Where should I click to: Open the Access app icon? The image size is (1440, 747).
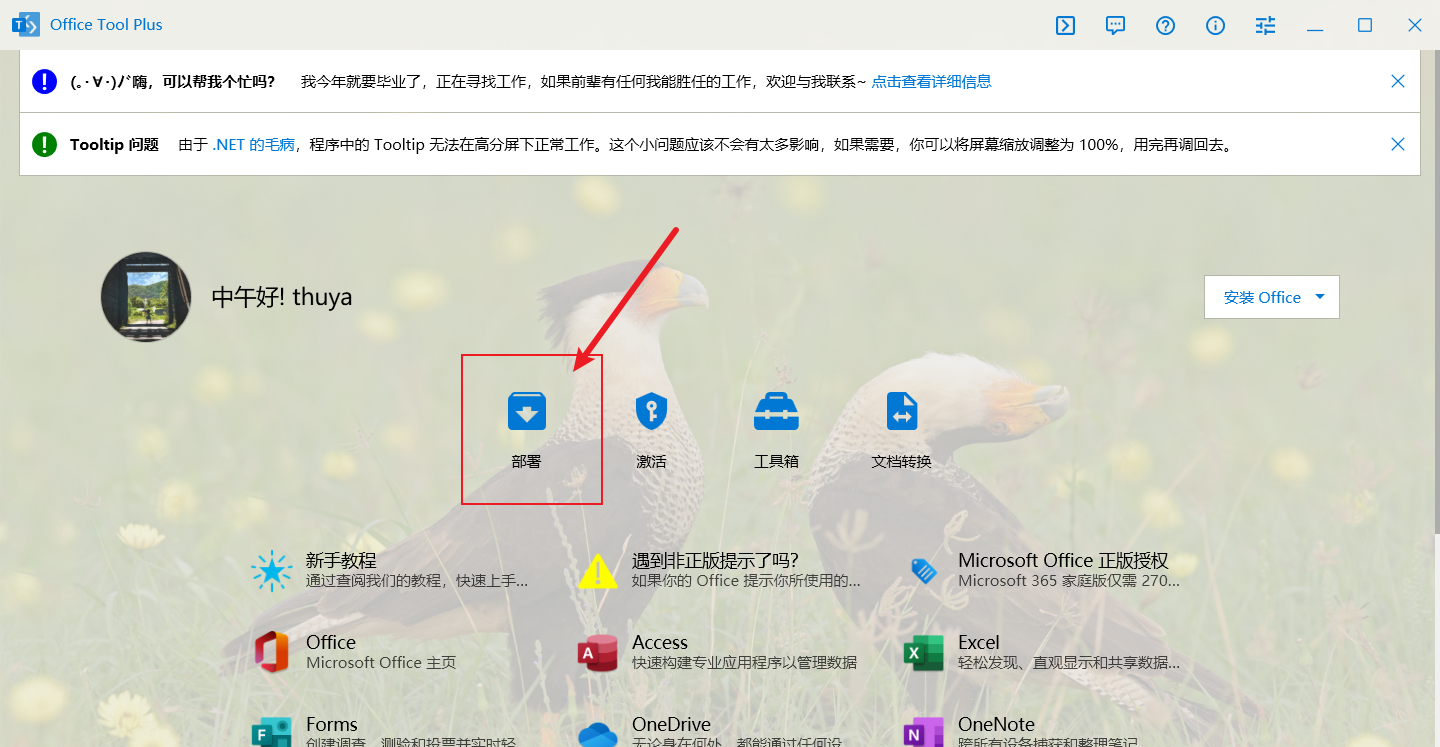598,653
